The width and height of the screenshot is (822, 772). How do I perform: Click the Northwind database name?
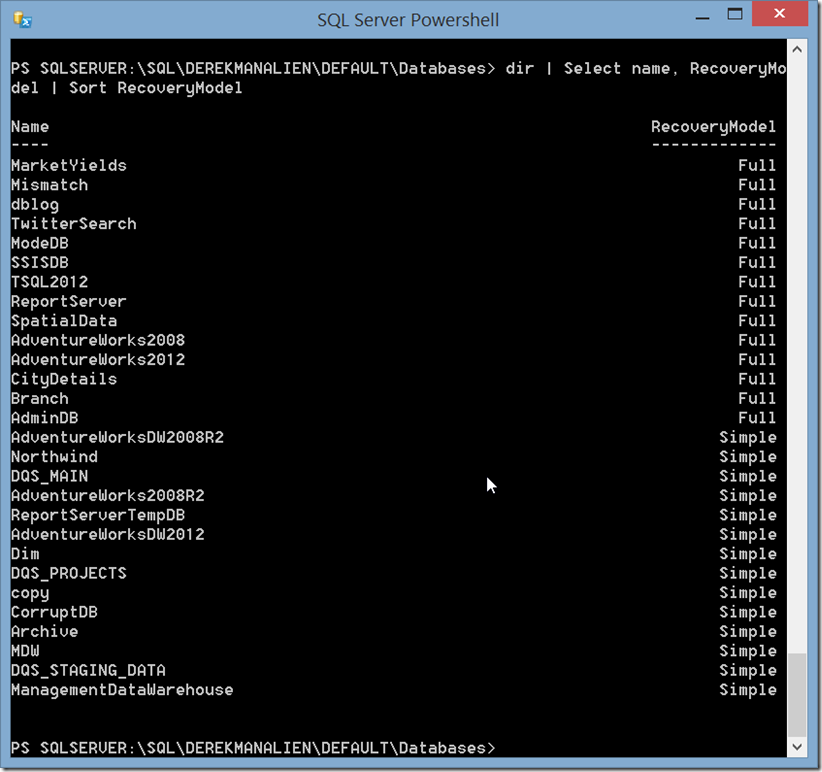54,457
